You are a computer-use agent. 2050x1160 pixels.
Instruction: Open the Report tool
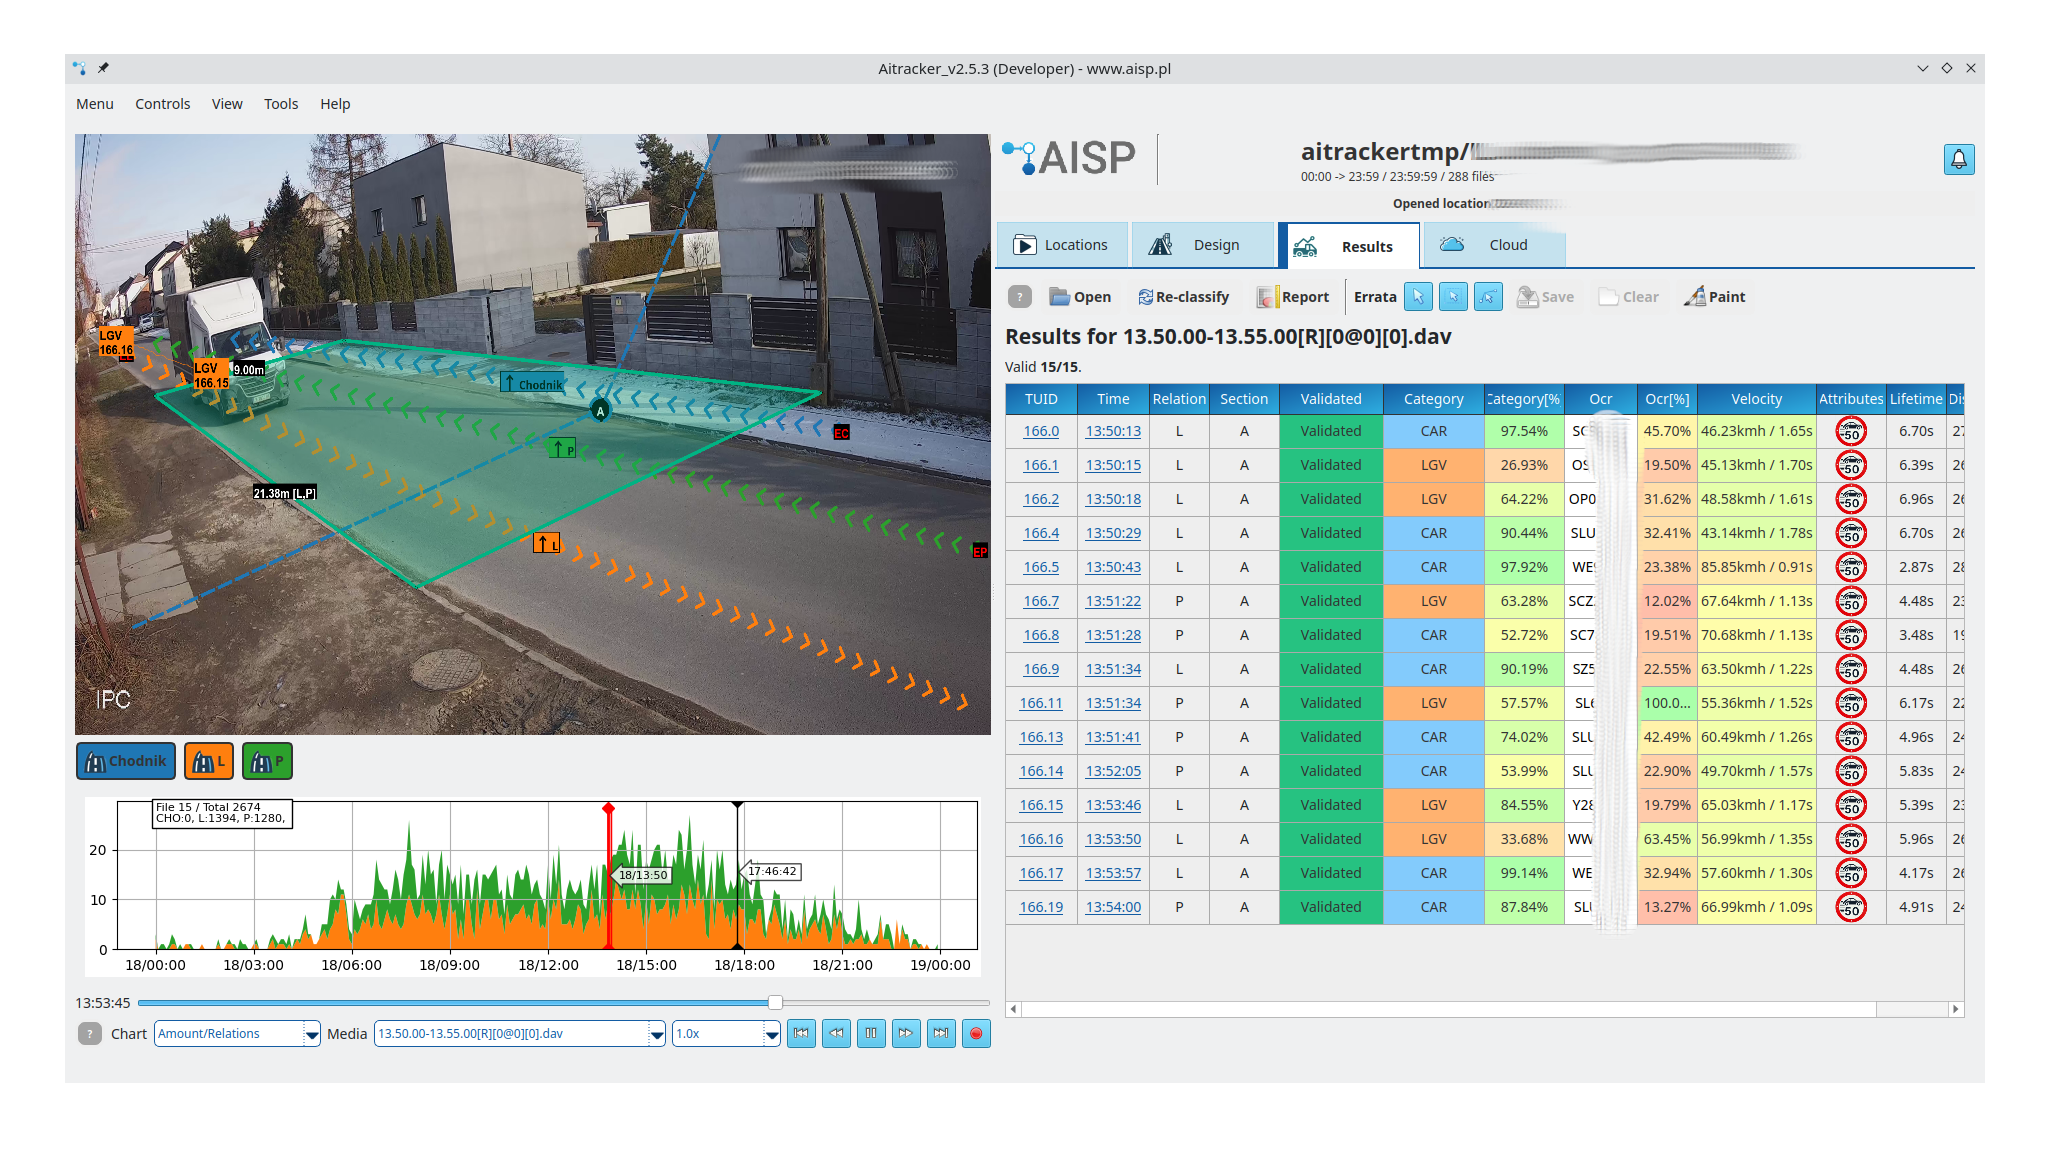(x=1293, y=297)
